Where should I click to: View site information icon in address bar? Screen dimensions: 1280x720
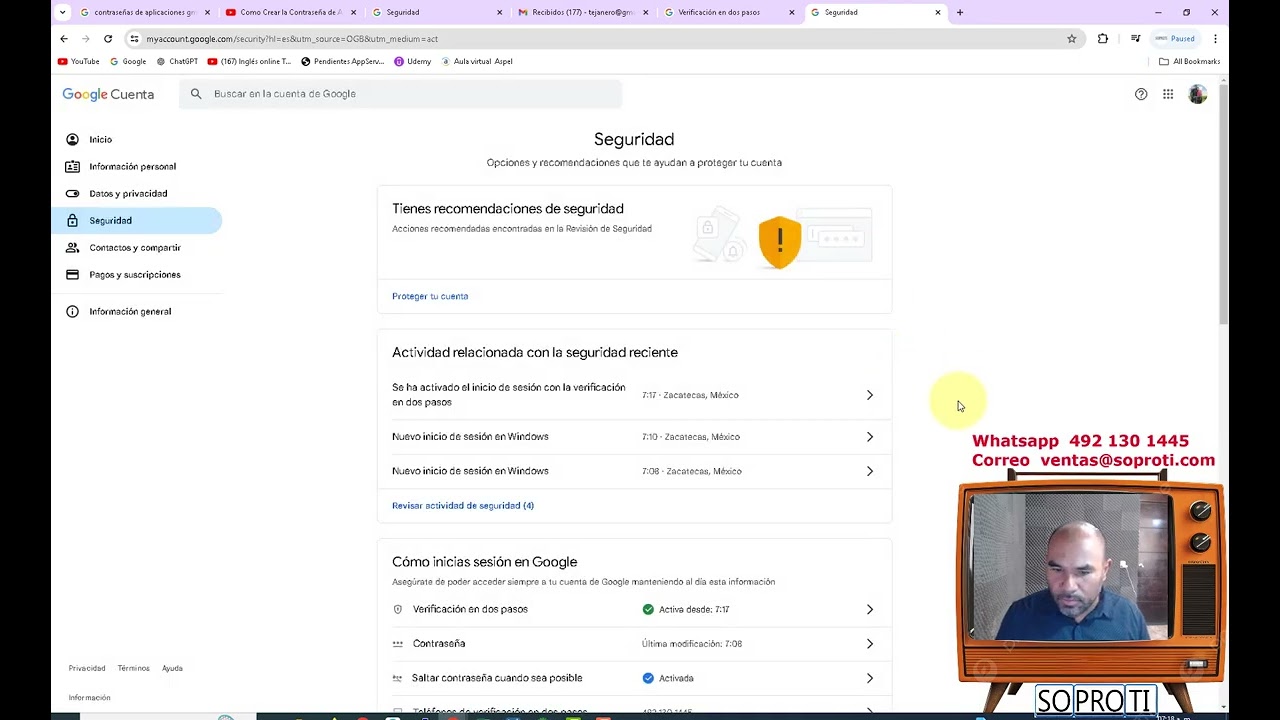coord(134,39)
